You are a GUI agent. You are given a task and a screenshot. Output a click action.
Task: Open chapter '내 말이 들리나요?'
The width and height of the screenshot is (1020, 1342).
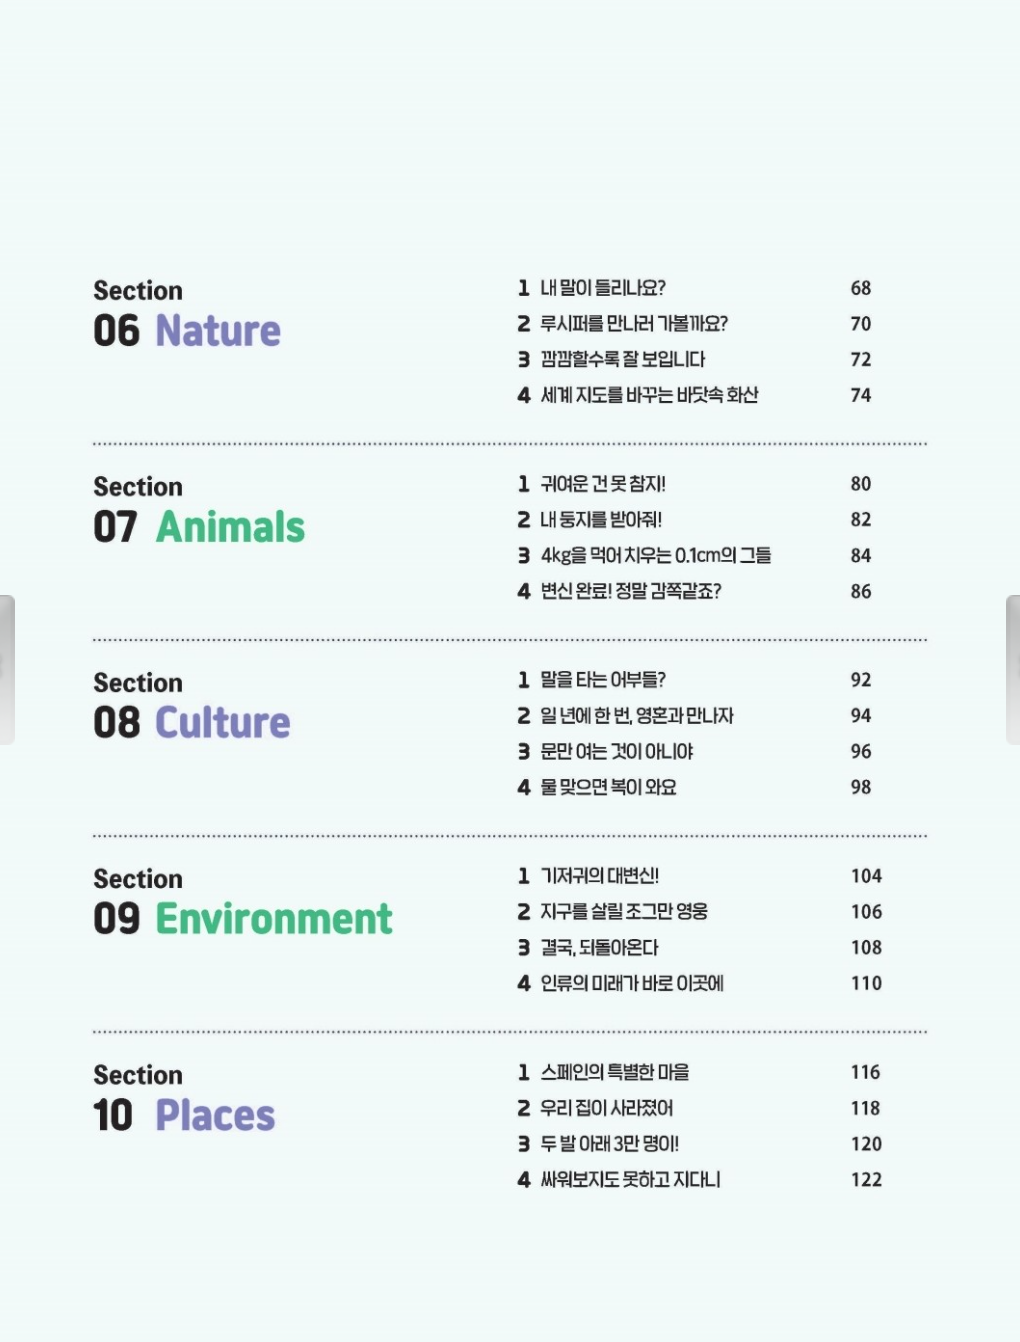click(x=602, y=288)
